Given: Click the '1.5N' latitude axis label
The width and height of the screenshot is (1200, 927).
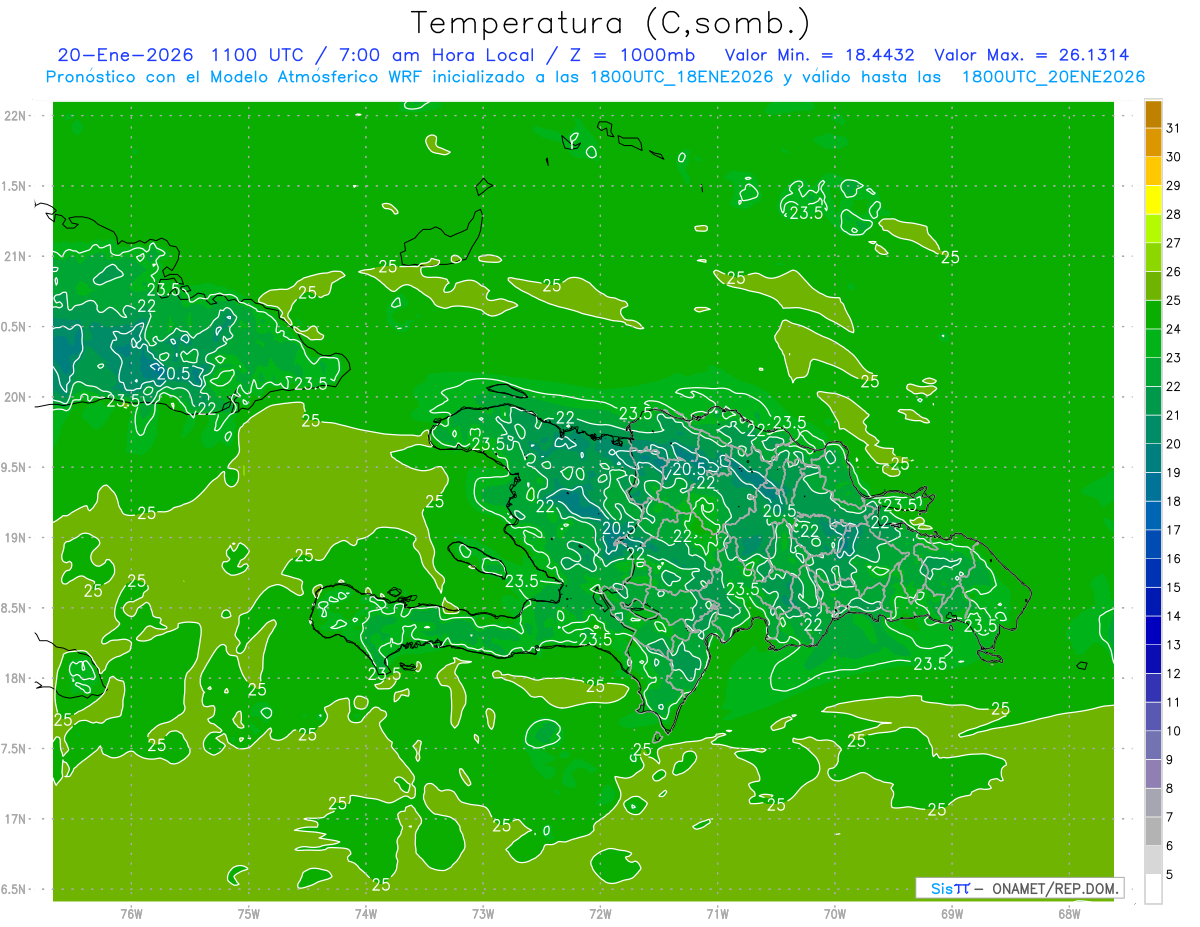Looking at the screenshot, I should (16, 186).
